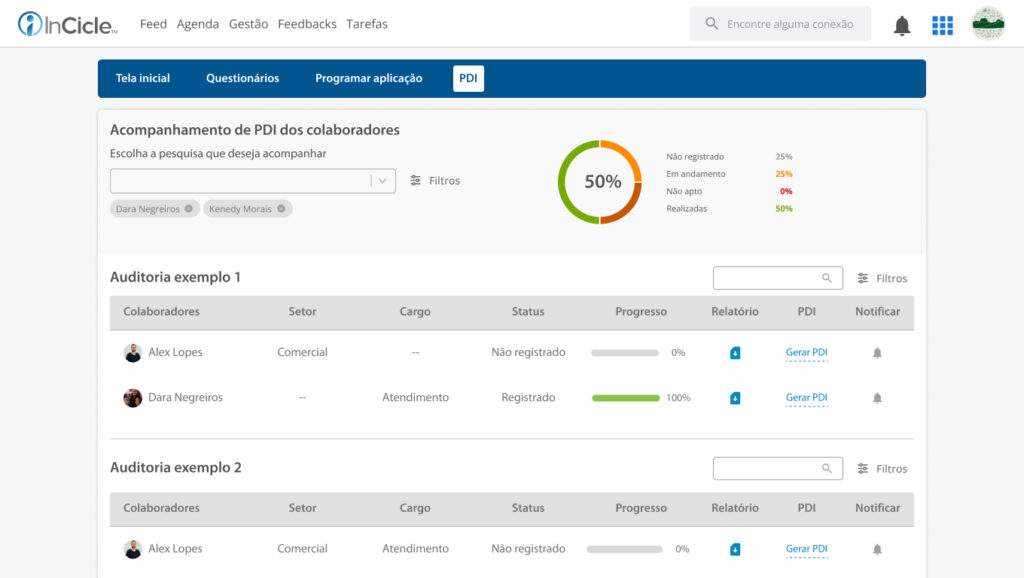This screenshot has height=578, width=1024.
Task: Open Feedbacks in the top menu
Action: click(307, 24)
